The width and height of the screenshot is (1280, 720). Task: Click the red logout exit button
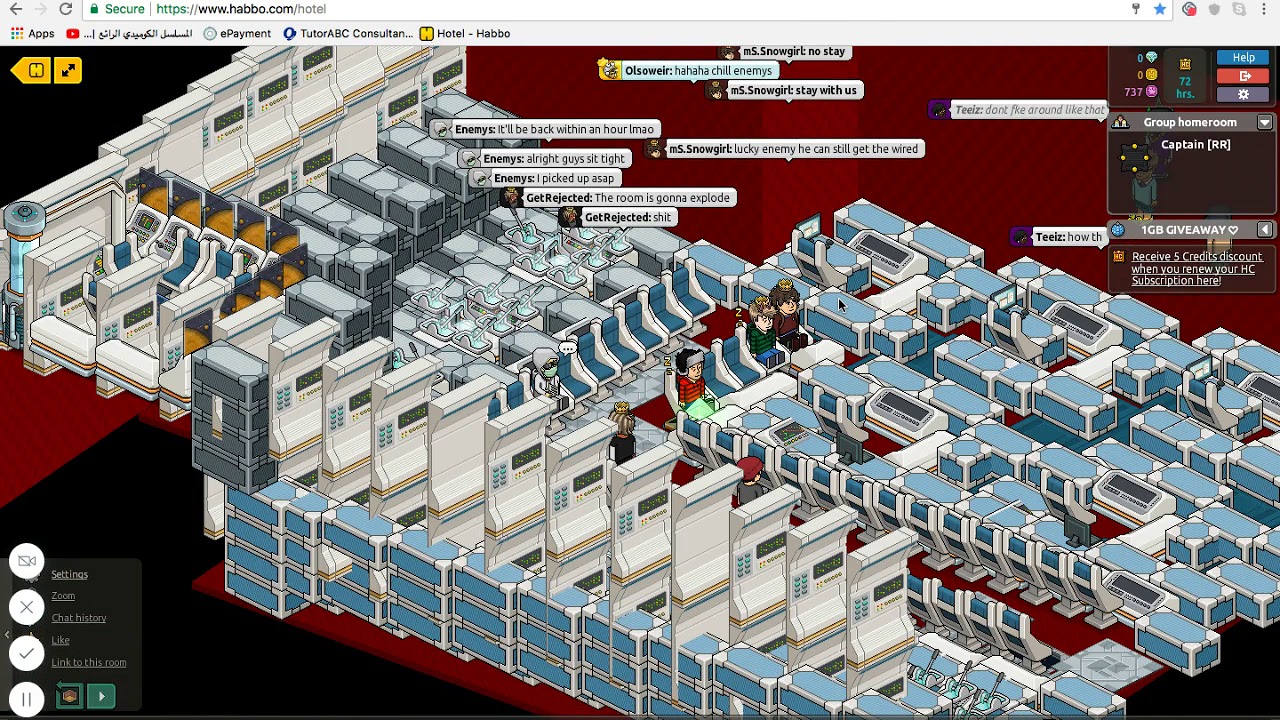click(1244, 76)
